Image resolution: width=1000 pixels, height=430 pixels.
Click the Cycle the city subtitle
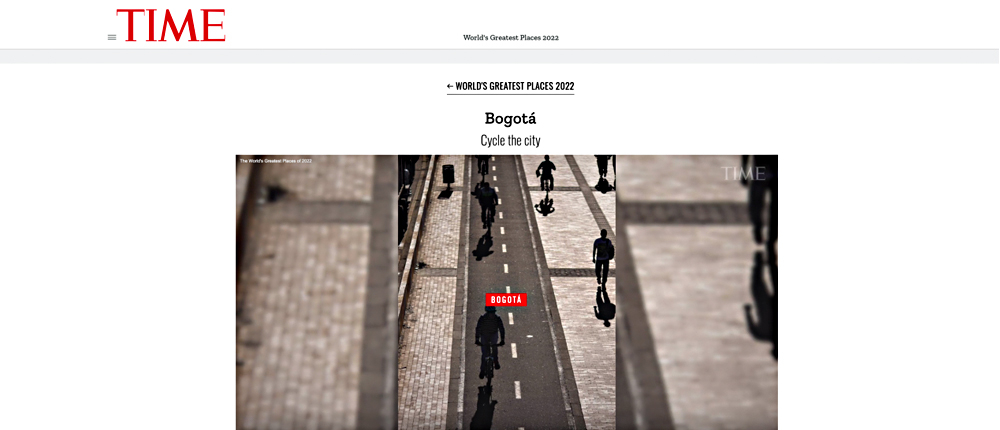coord(510,140)
